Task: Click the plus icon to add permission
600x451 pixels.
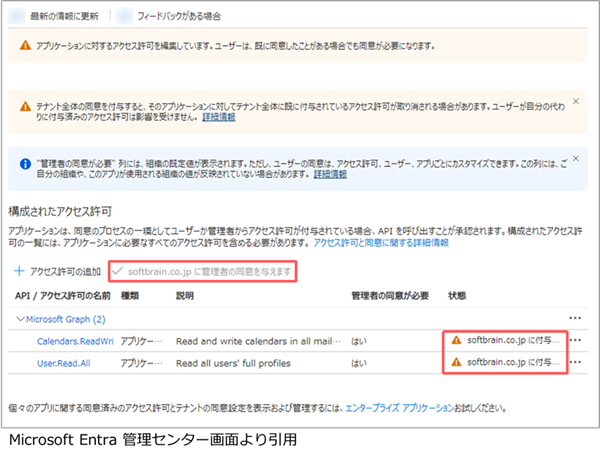Action: 20,272
